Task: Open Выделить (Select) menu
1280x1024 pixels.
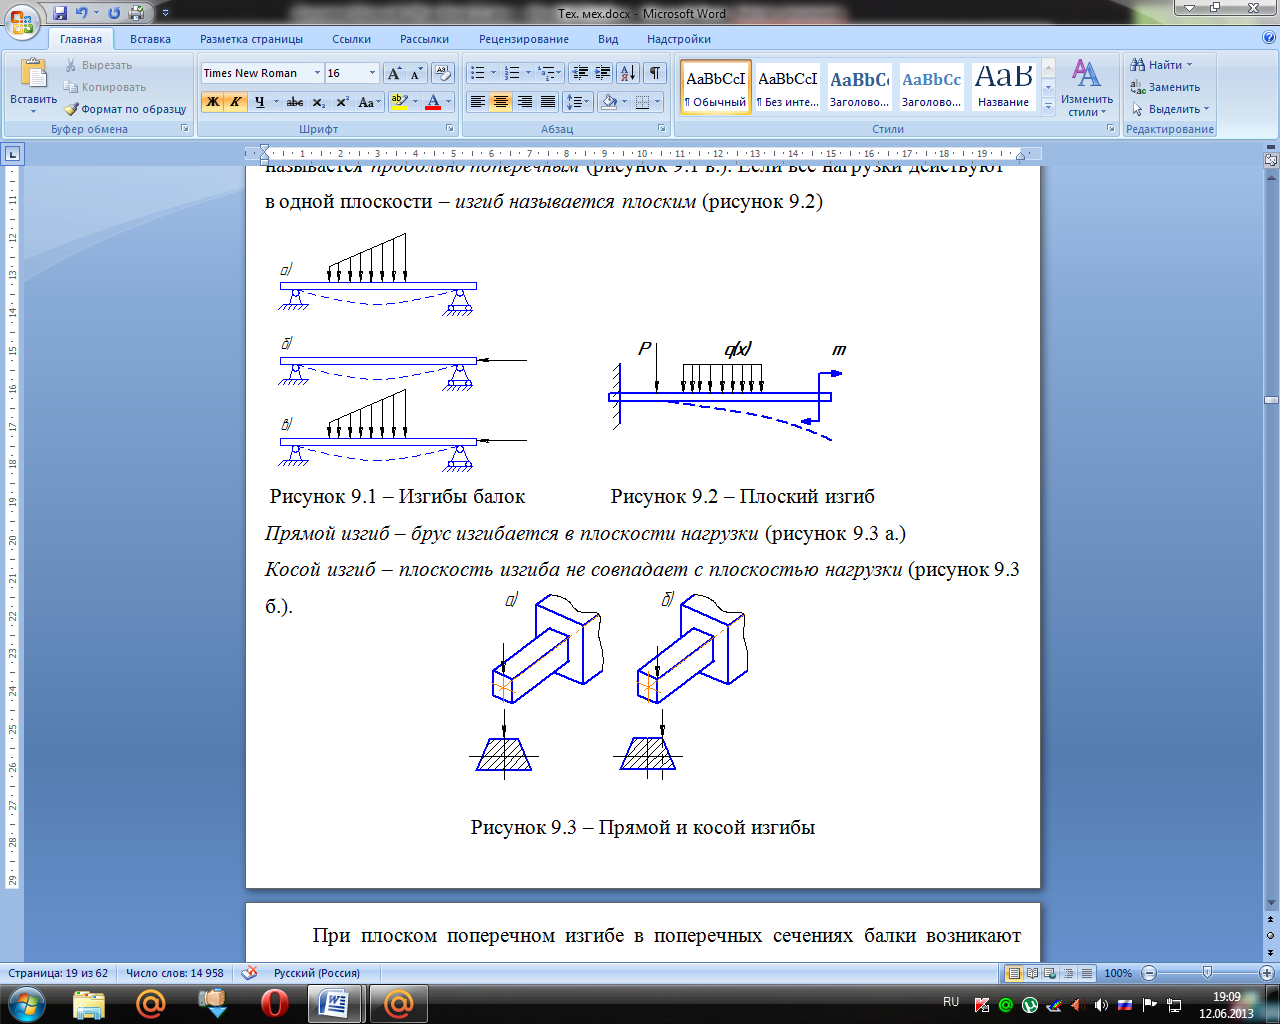Action: point(1170,109)
